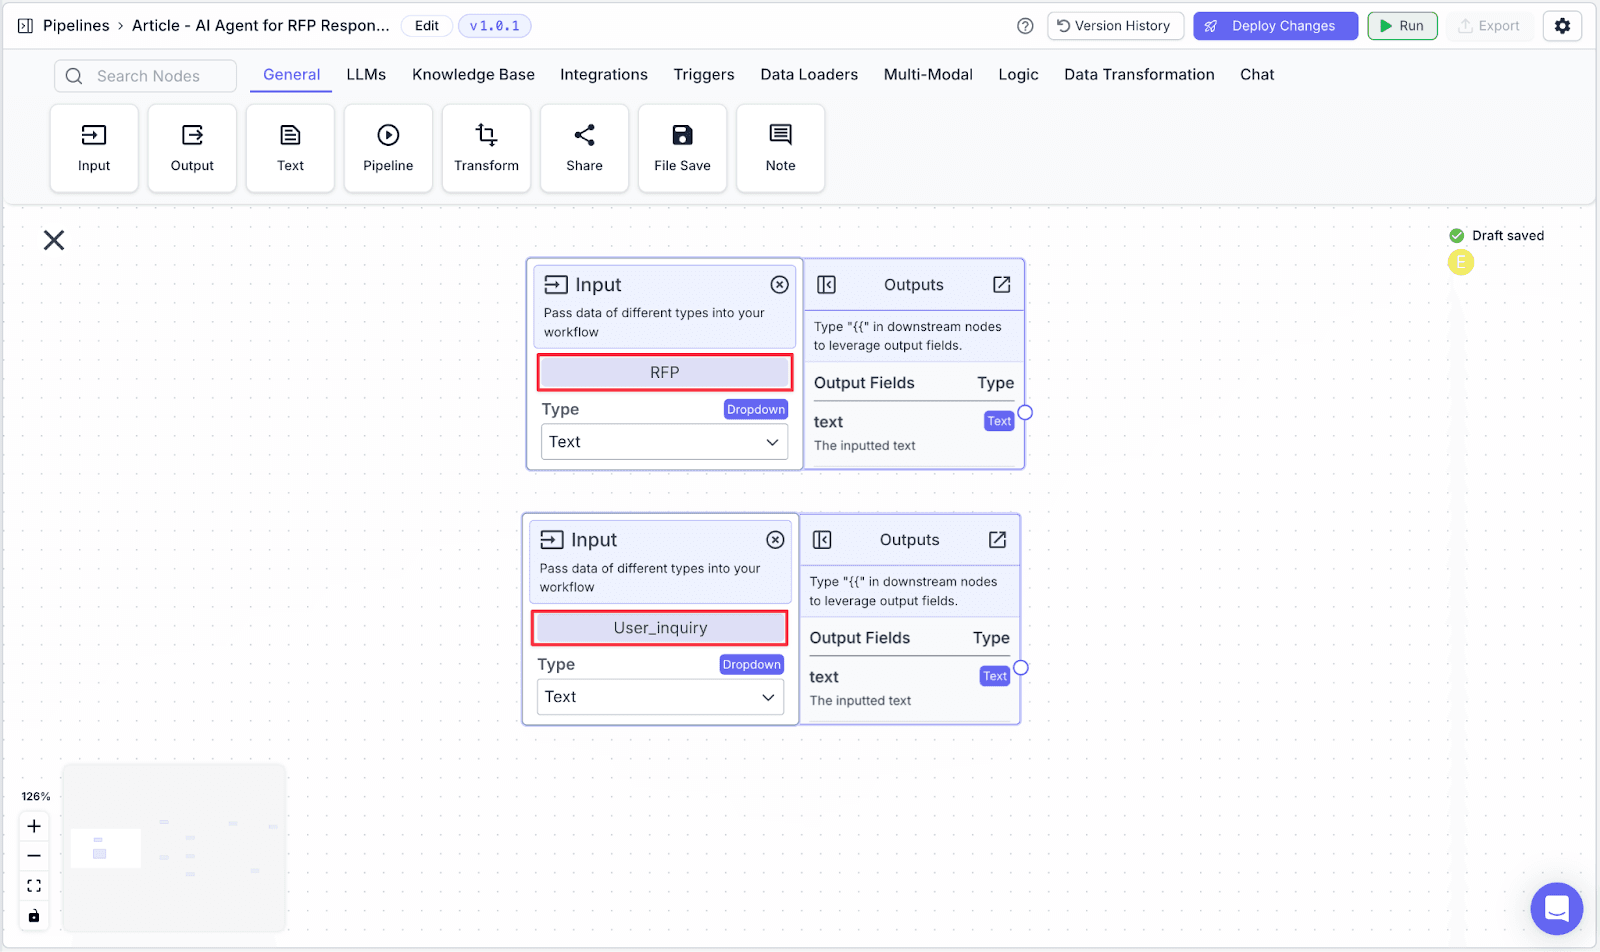Open the Knowledge Base tab

[473, 75]
